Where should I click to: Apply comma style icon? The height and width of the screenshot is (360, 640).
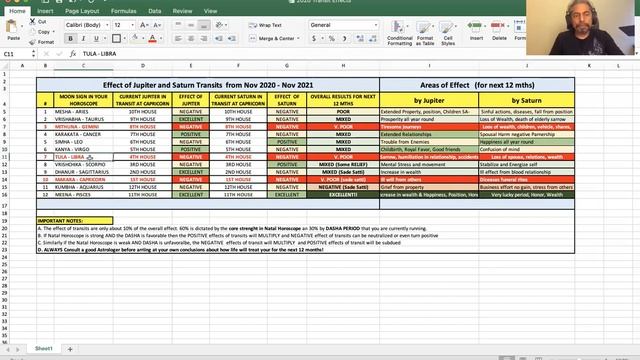click(x=344, y=38)
